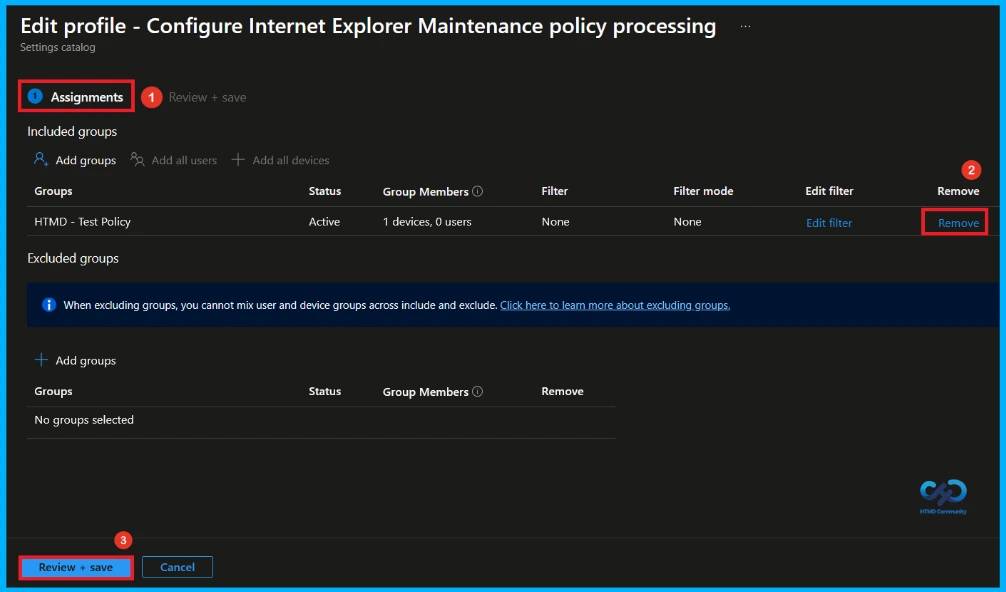Click the Included groups heading
Viewport: 1006px width, 592px height.
[x=72, y=131]
